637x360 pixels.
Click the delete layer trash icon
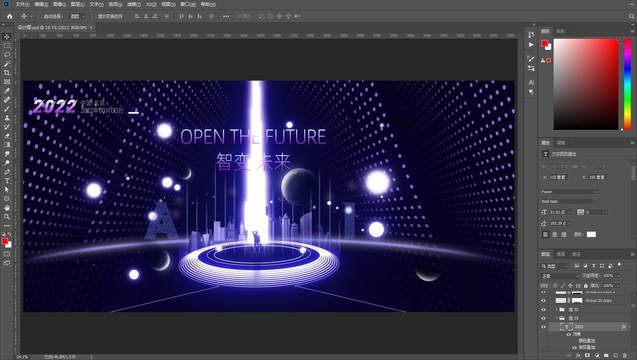[x=625, y=356]
